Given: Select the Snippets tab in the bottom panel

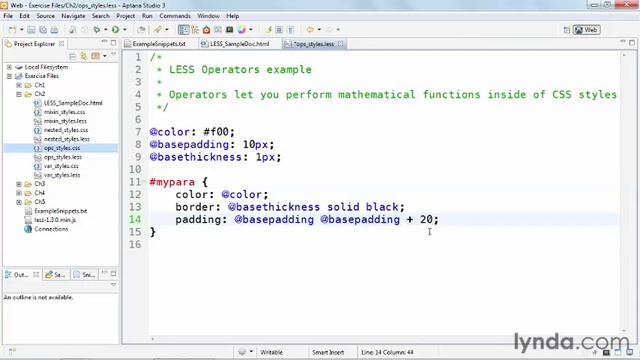Looking at the screenshot, I should pyautogui.click(x=84, y=275).
